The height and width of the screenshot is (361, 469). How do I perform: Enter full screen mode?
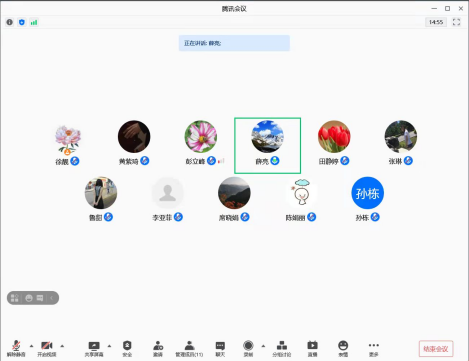tap(456, 22)
